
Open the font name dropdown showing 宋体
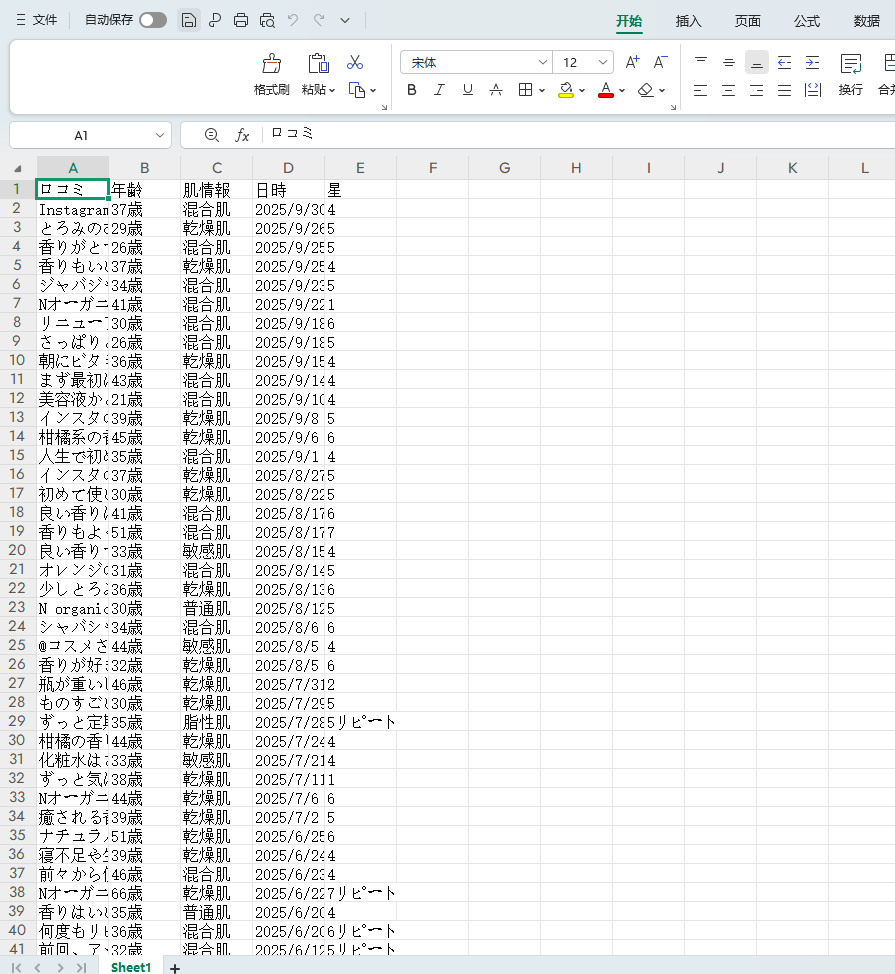[x=542, y=62]
